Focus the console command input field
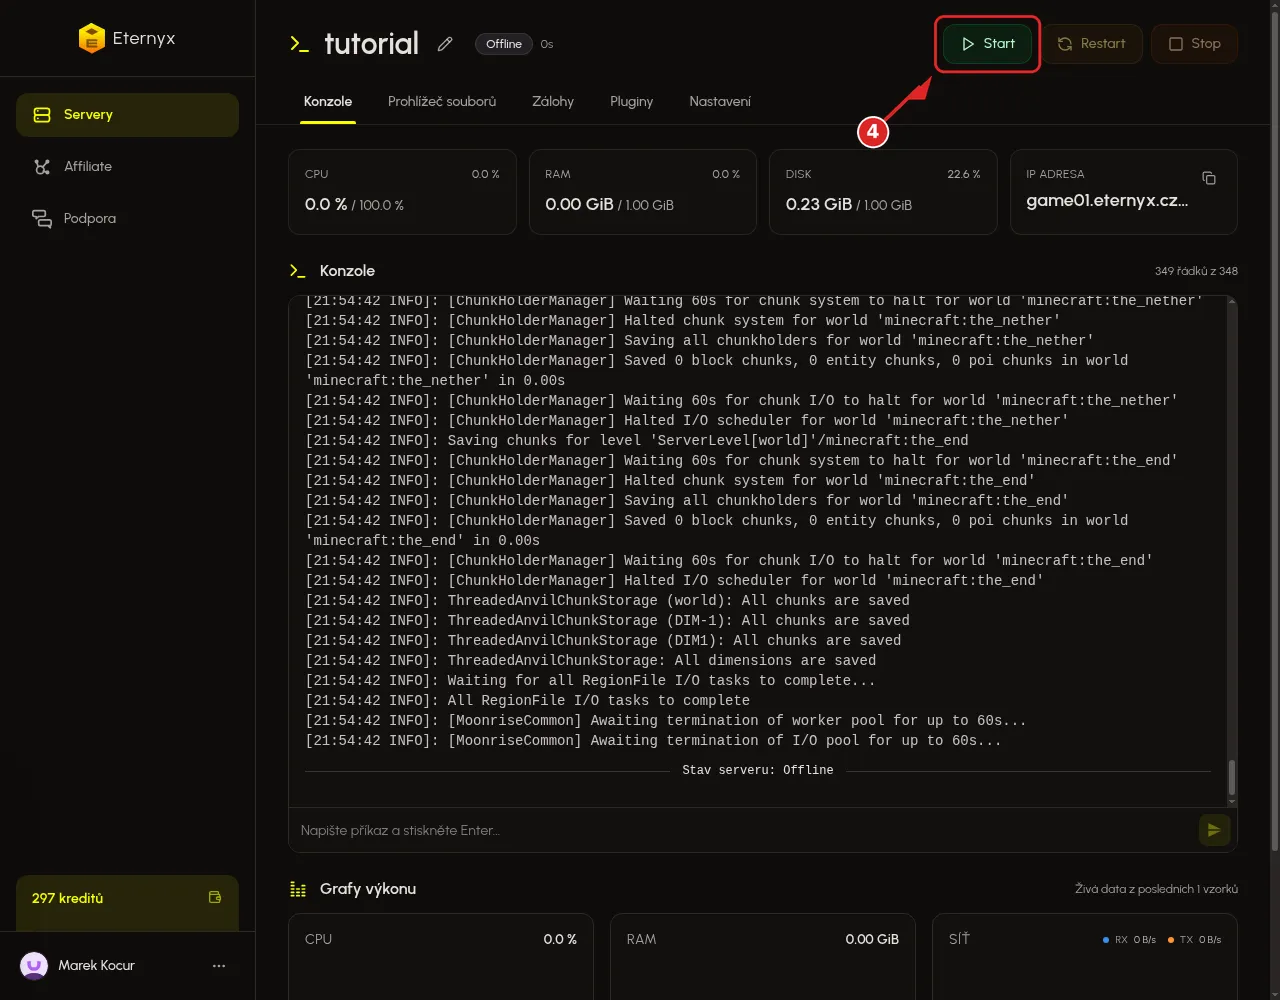 pyautogui.click(x=745, y=830)
